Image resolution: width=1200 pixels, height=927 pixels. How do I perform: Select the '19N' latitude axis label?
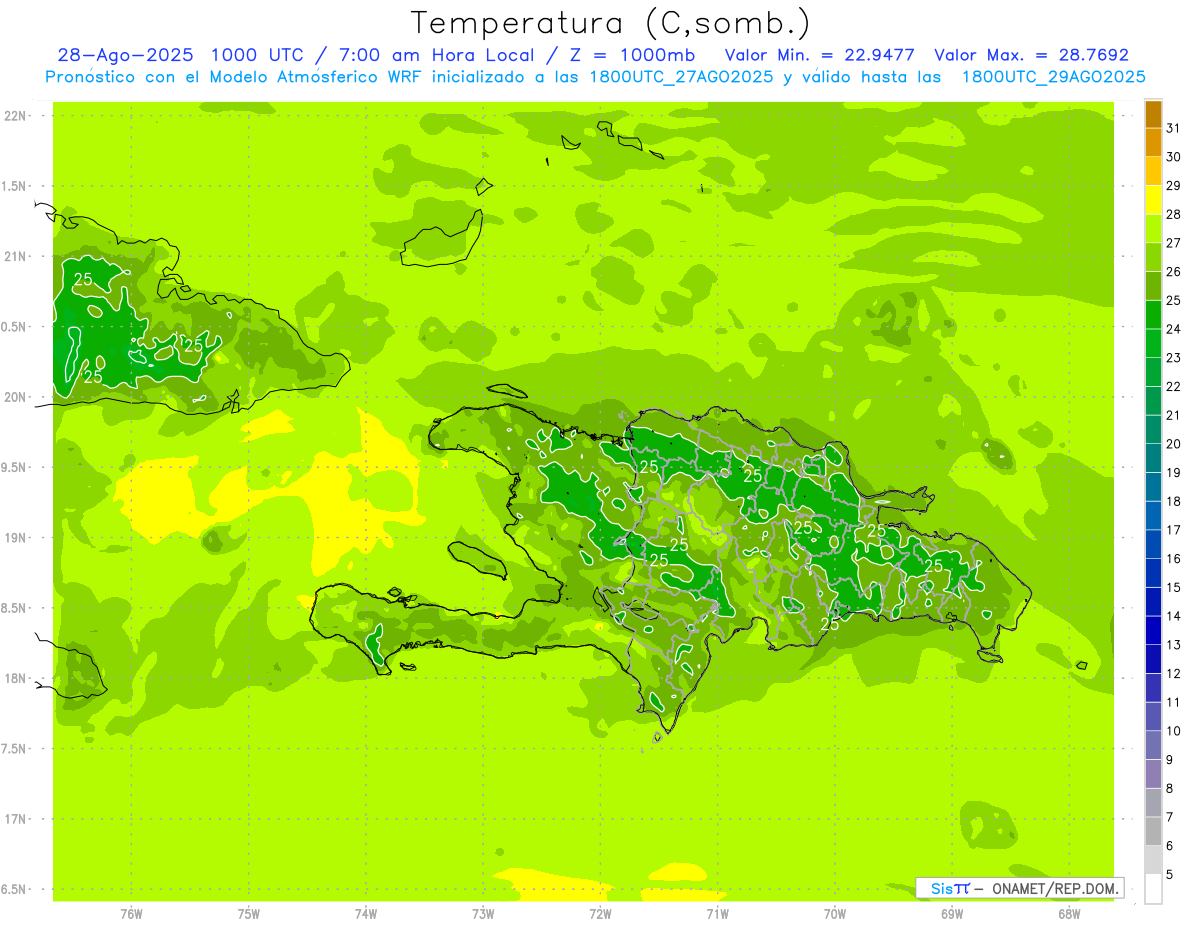click(16, 538)
